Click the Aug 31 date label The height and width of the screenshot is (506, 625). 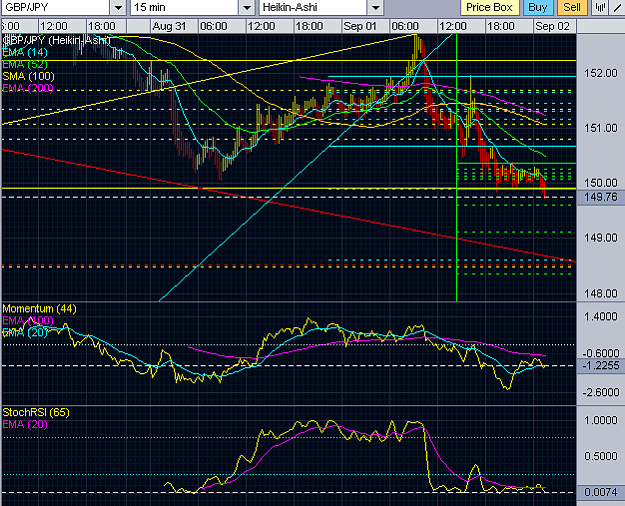click(x=169, y=26)
